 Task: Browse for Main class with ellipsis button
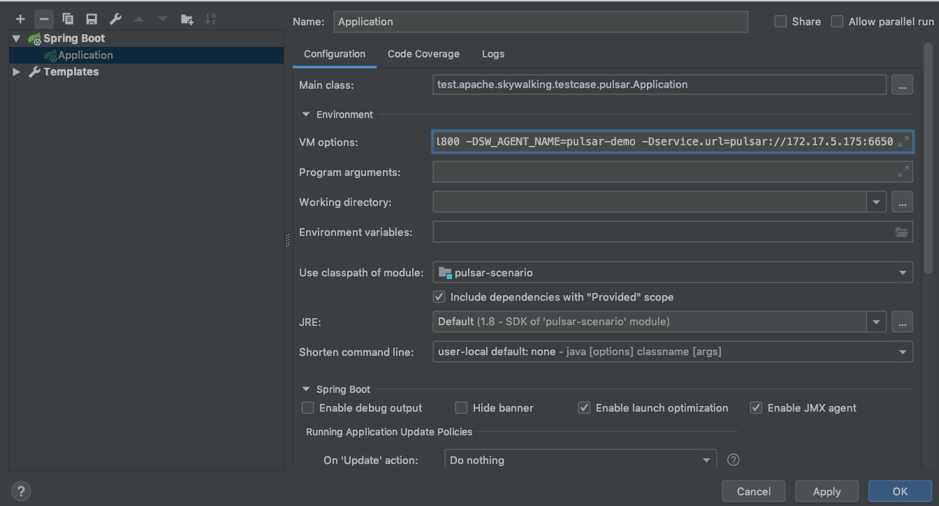pyautogui.click(x=902, y=85)
